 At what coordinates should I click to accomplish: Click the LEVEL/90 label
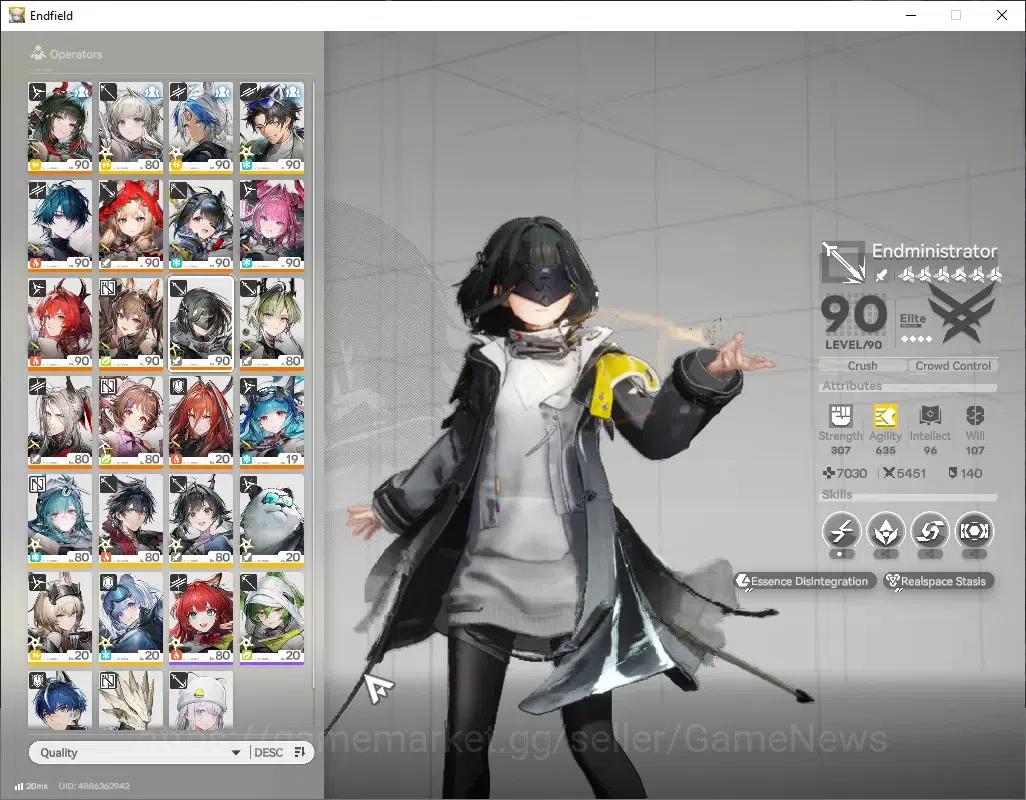coord(853,345)
